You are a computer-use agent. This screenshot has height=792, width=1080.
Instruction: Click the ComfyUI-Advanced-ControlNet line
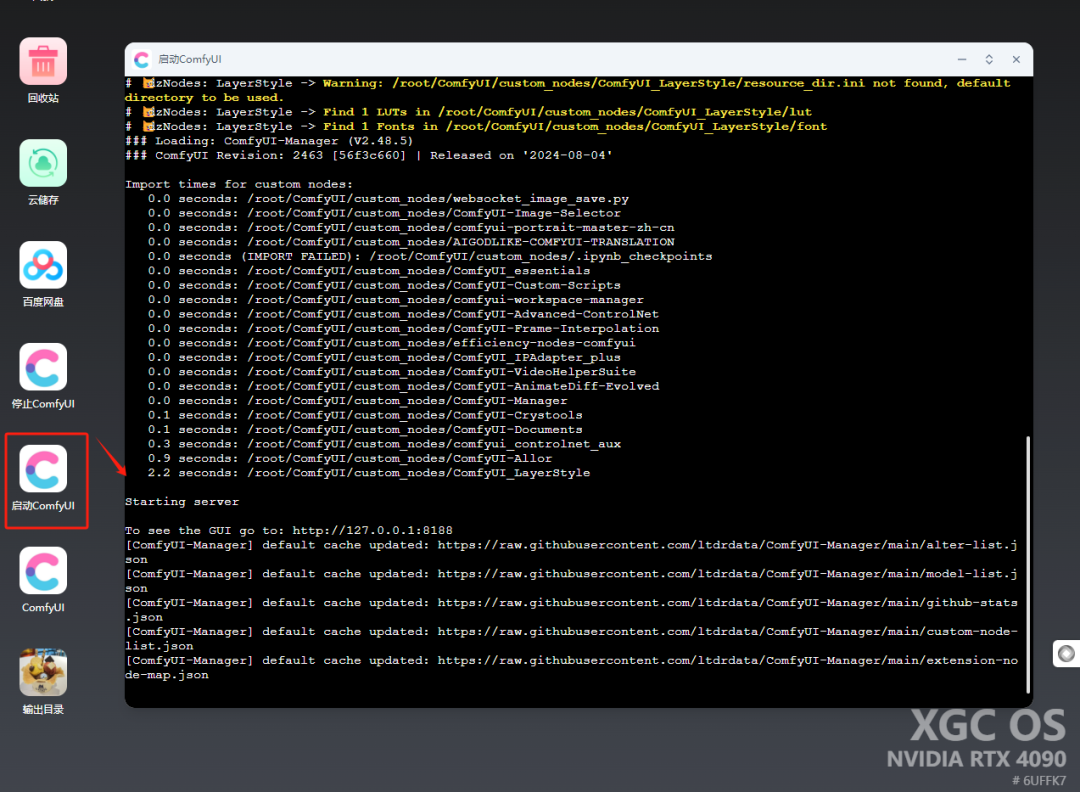coord(403,314)
